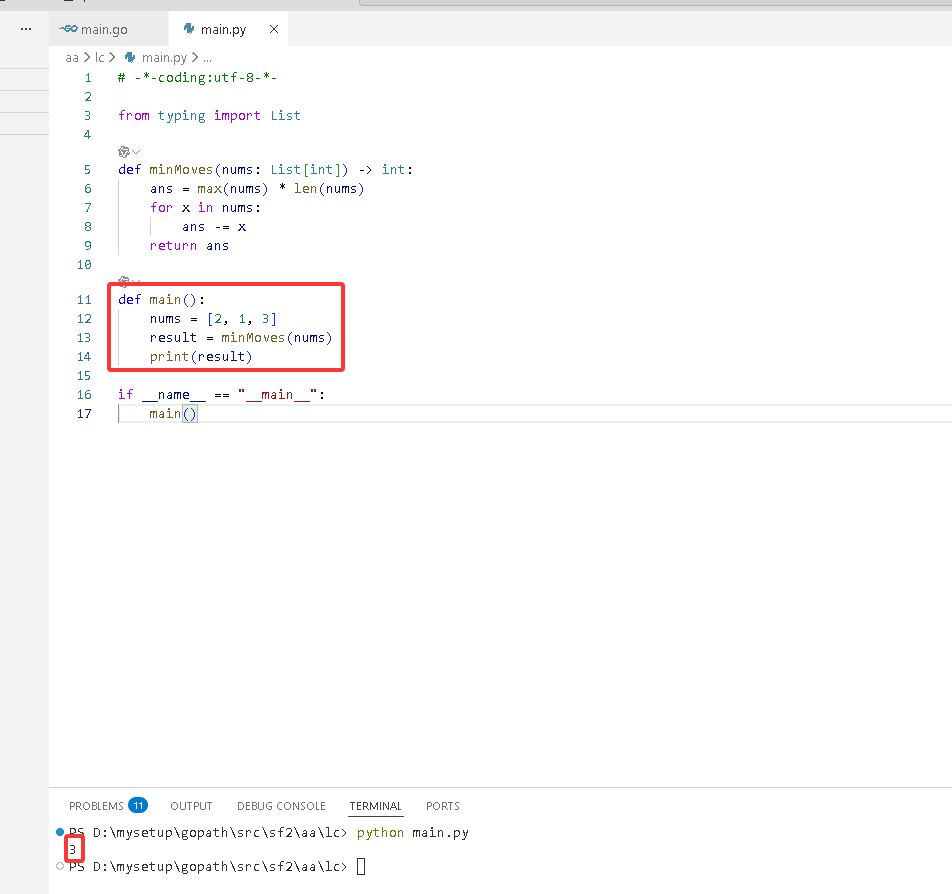Viewport: 952px width, 894px height.
Task: Place cursor on 'from typing import List' line
Action: pos(209,115)
